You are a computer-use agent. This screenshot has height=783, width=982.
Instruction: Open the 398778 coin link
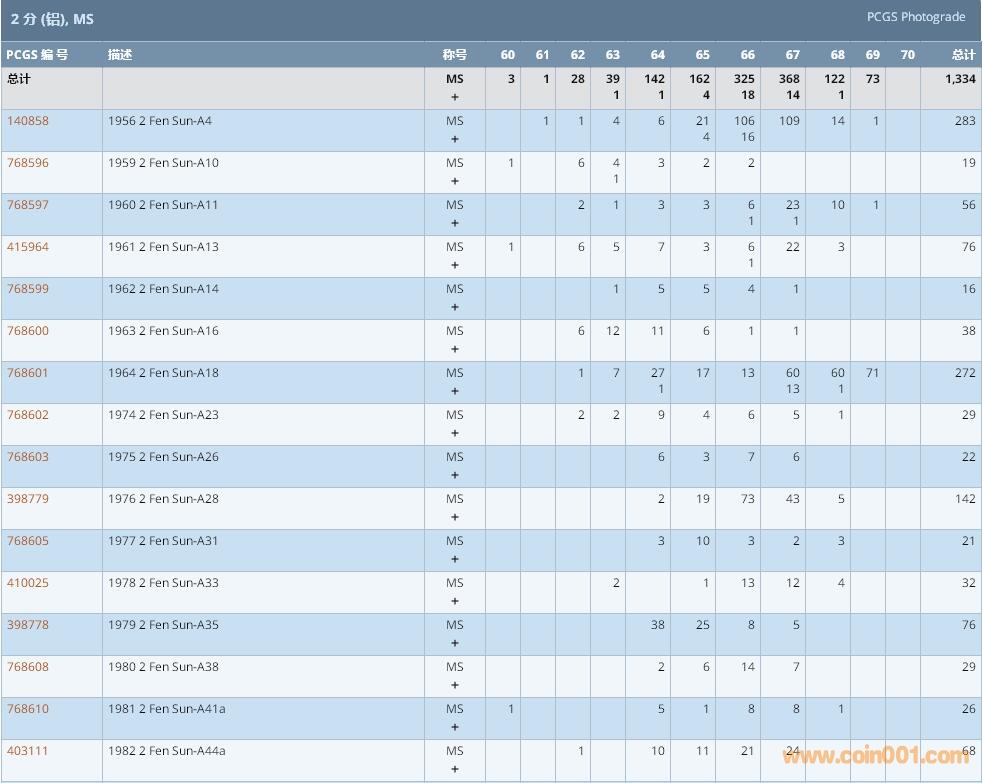point(28,625)
